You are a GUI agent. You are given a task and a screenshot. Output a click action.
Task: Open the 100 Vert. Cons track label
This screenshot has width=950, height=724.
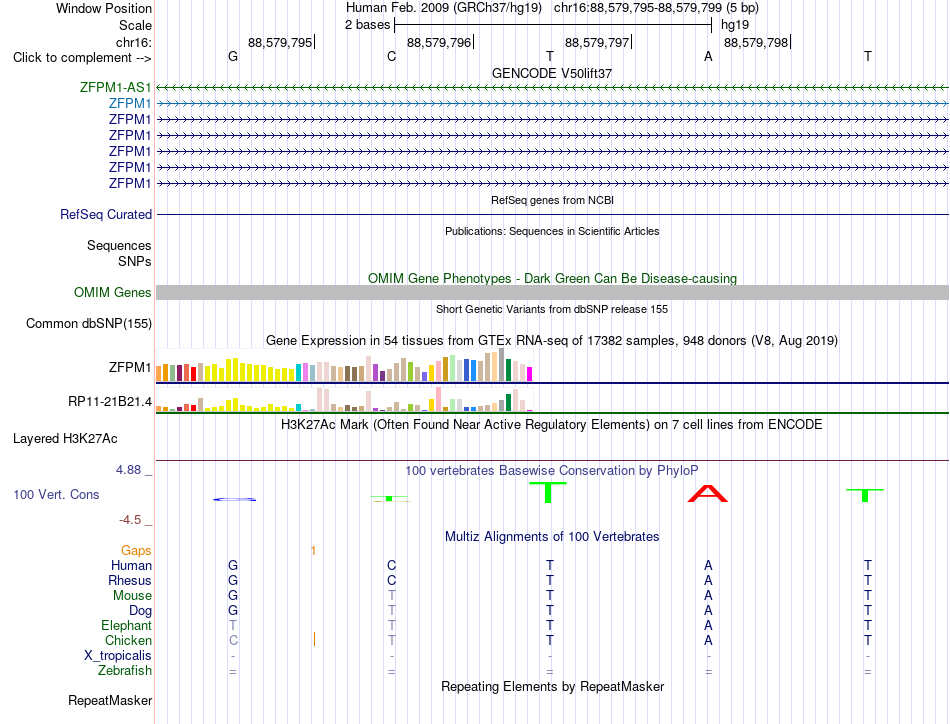click(56, 494)
